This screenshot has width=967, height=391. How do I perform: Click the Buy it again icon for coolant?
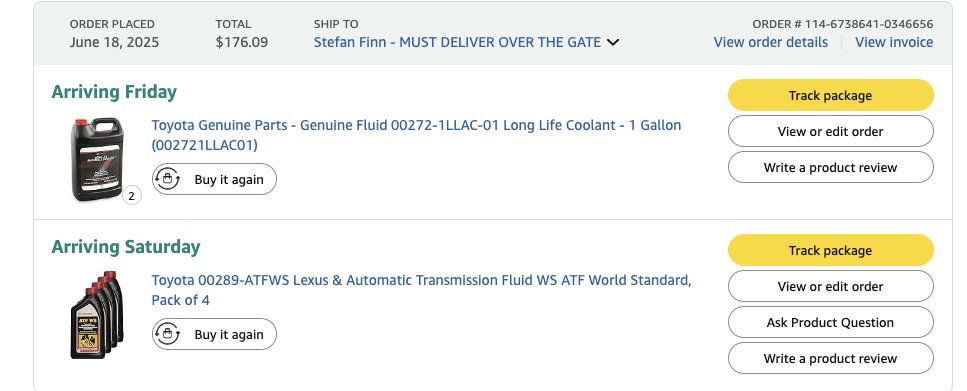point(167,179)
